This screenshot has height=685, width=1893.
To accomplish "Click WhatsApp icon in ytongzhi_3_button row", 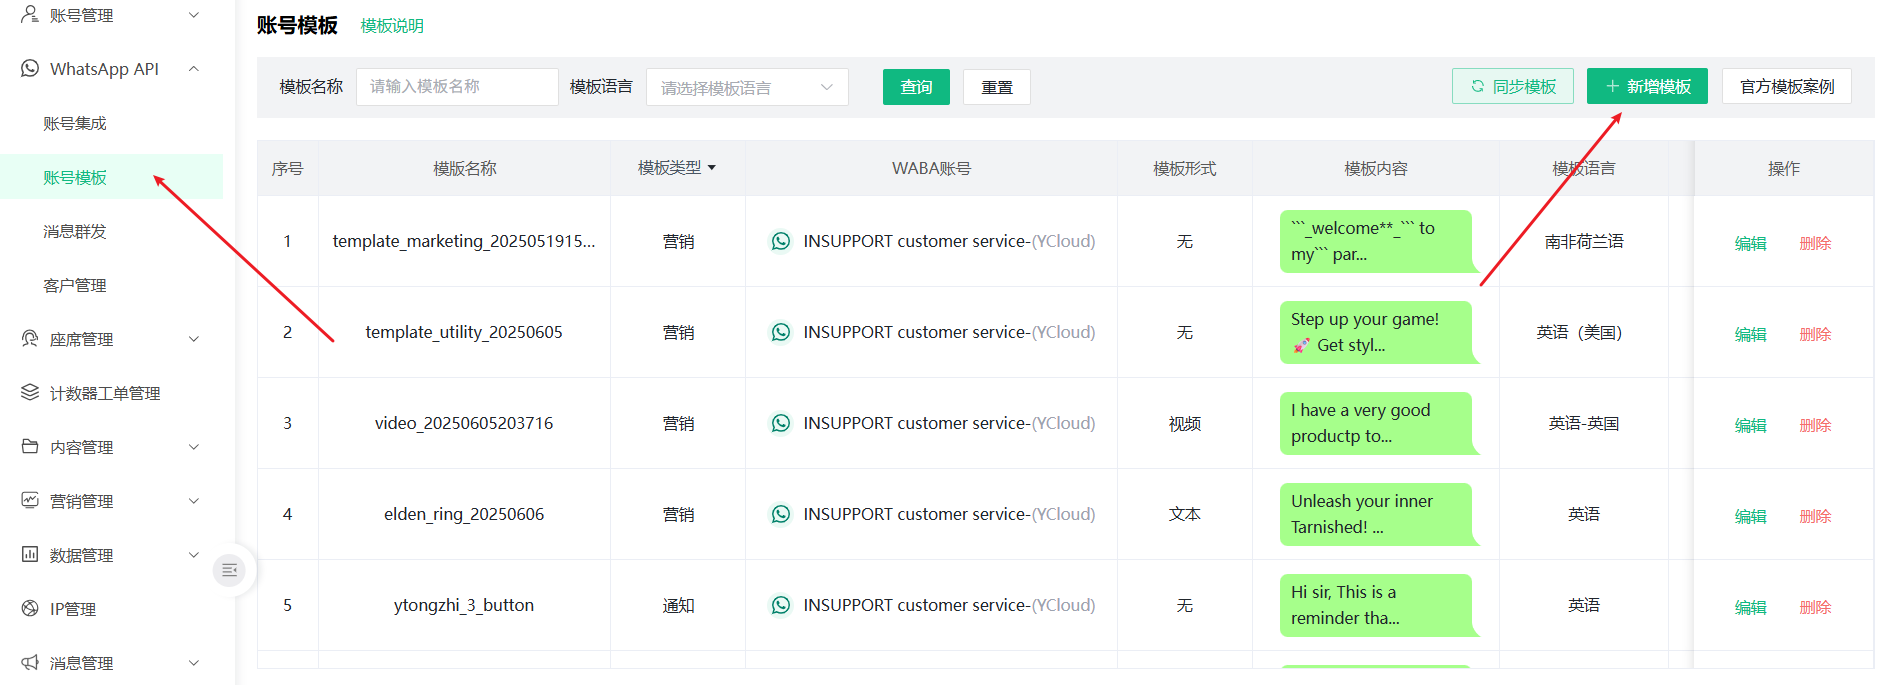I will click(781, 605).
